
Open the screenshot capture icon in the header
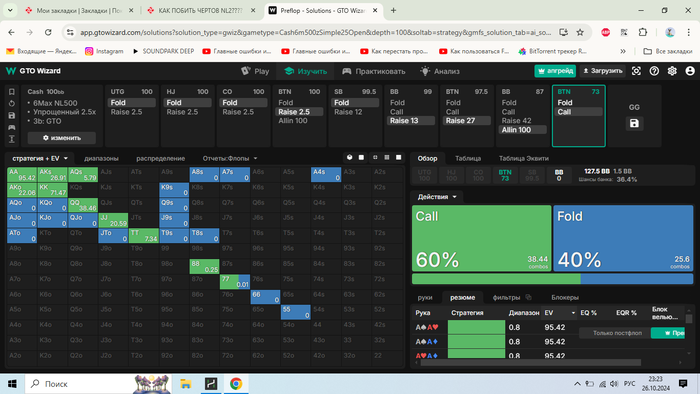tap(636, 71)
